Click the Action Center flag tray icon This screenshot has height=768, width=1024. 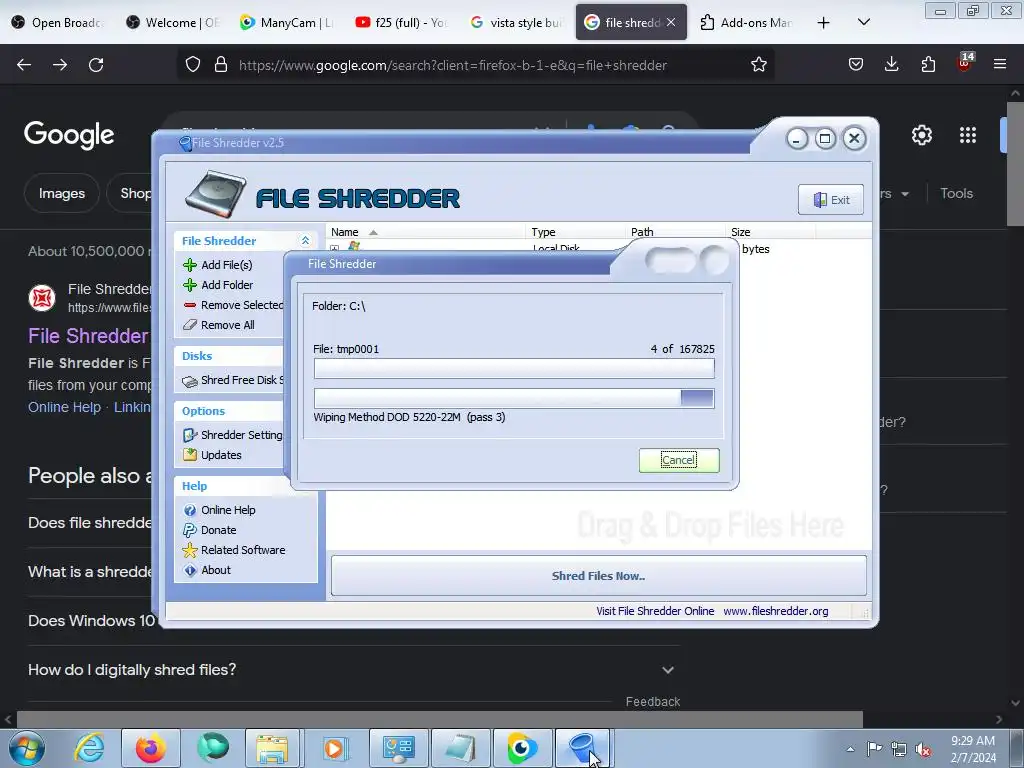point(874,749)
